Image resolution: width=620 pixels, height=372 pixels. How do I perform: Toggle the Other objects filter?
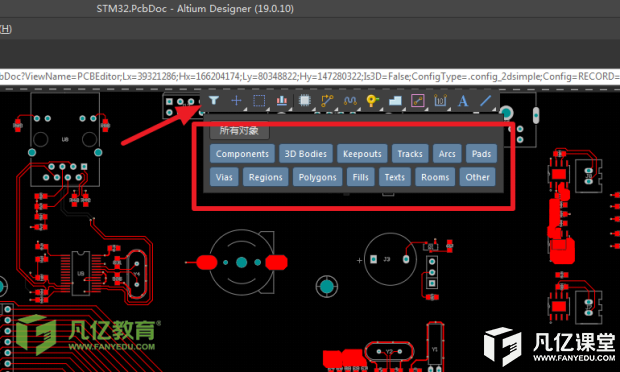coord(477,177)
